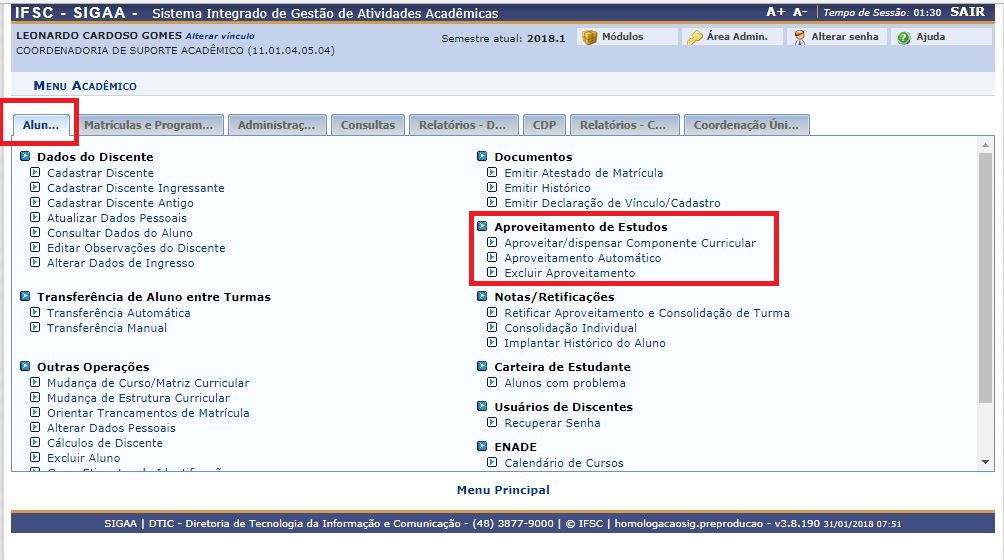Click the arrow icon beside Cadastrar Discente
This screenshot has height=560, width=1004.
pyautogui.click(x=35, y=173)
